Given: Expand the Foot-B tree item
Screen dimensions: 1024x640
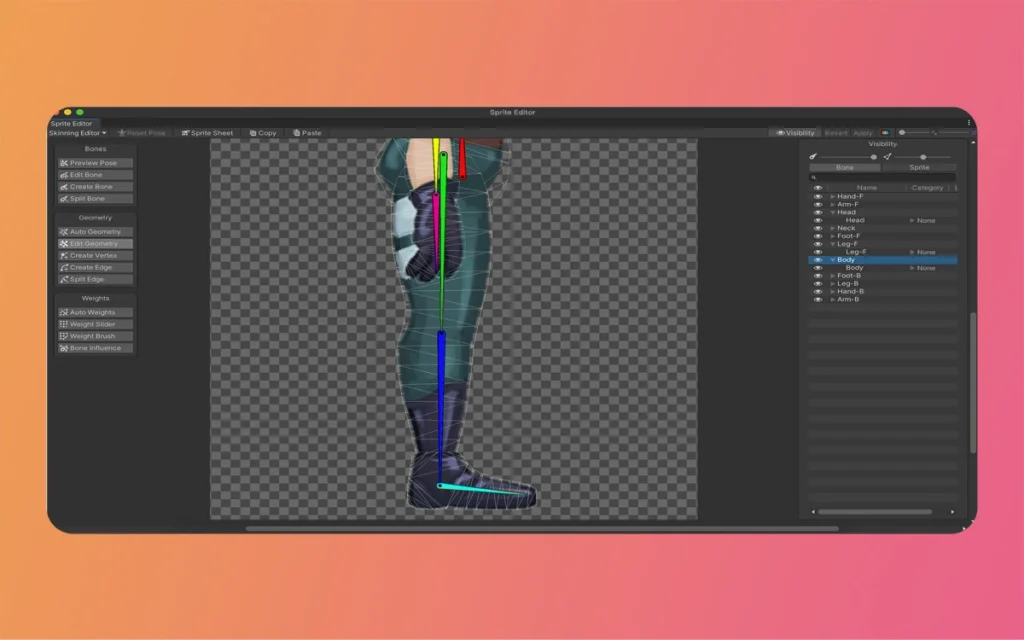Looking at the screenshot, I should pyautogui.click(x=833, y=274).
